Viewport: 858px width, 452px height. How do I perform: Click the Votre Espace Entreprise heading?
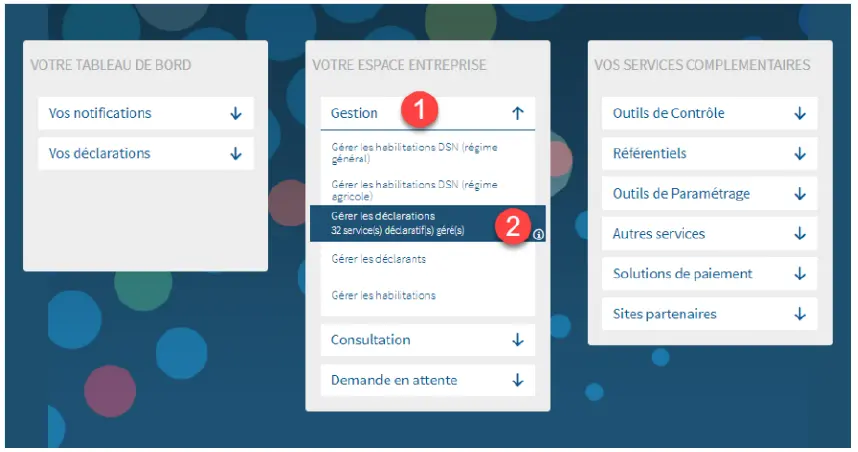pyautogui.click(x=399, y=65)
